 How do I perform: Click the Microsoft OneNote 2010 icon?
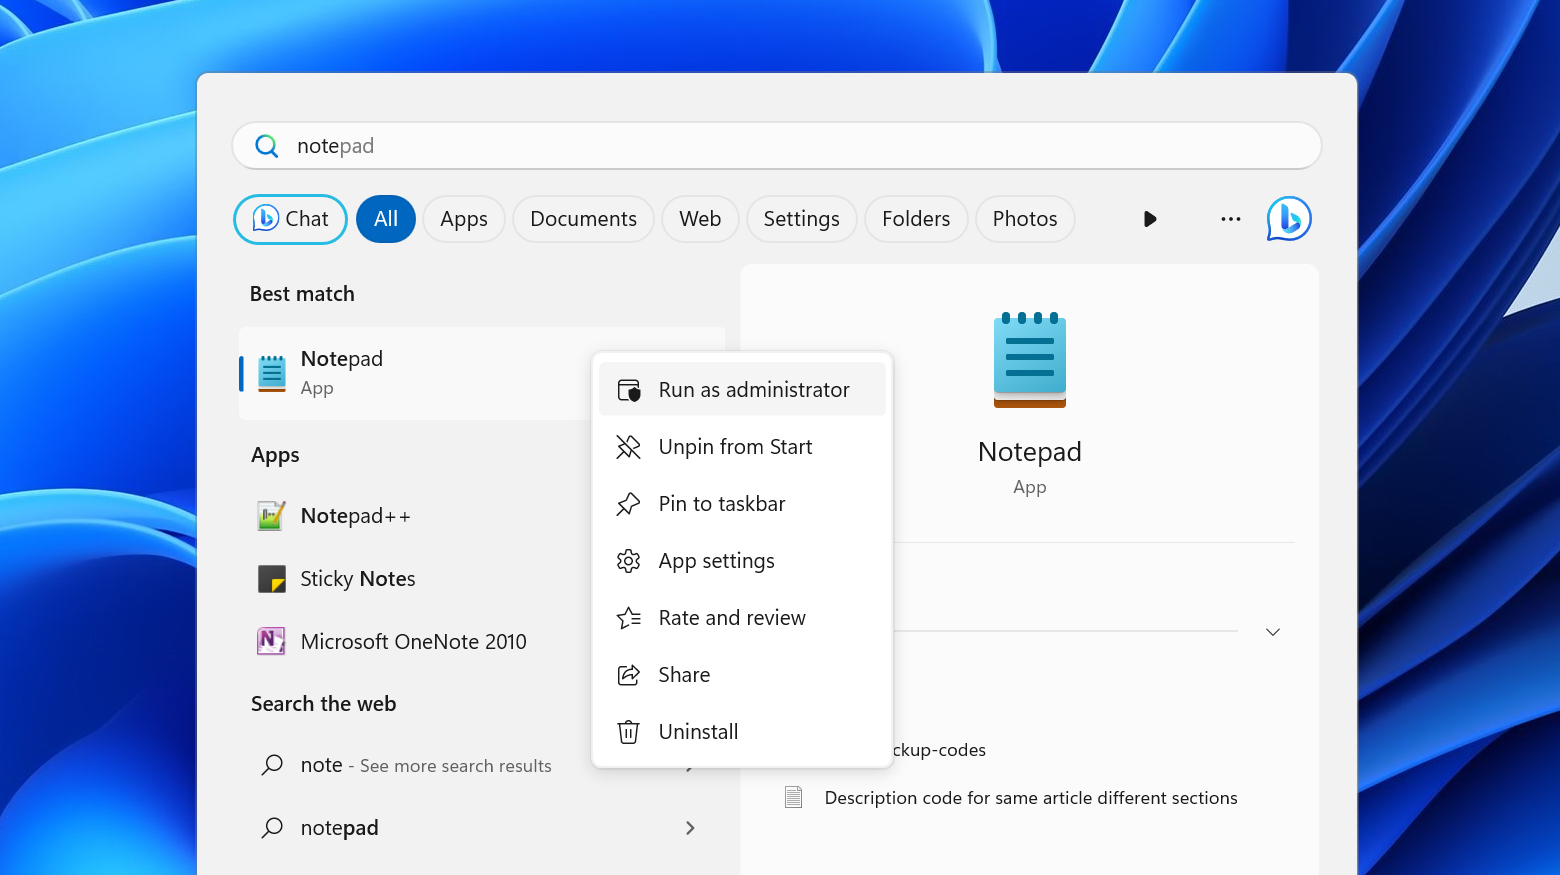click(x=271, y=641)
